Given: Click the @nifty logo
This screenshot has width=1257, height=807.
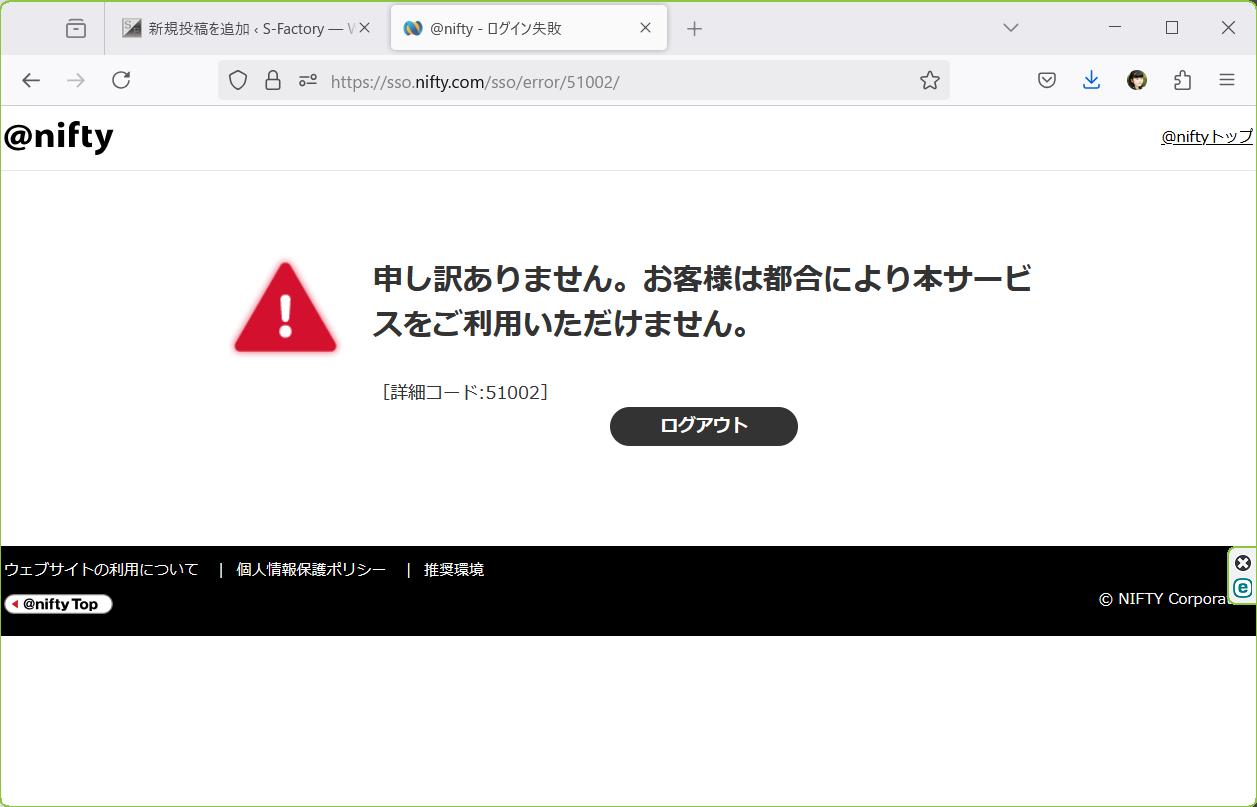Looking at the screenshot, I should [58, 137].
